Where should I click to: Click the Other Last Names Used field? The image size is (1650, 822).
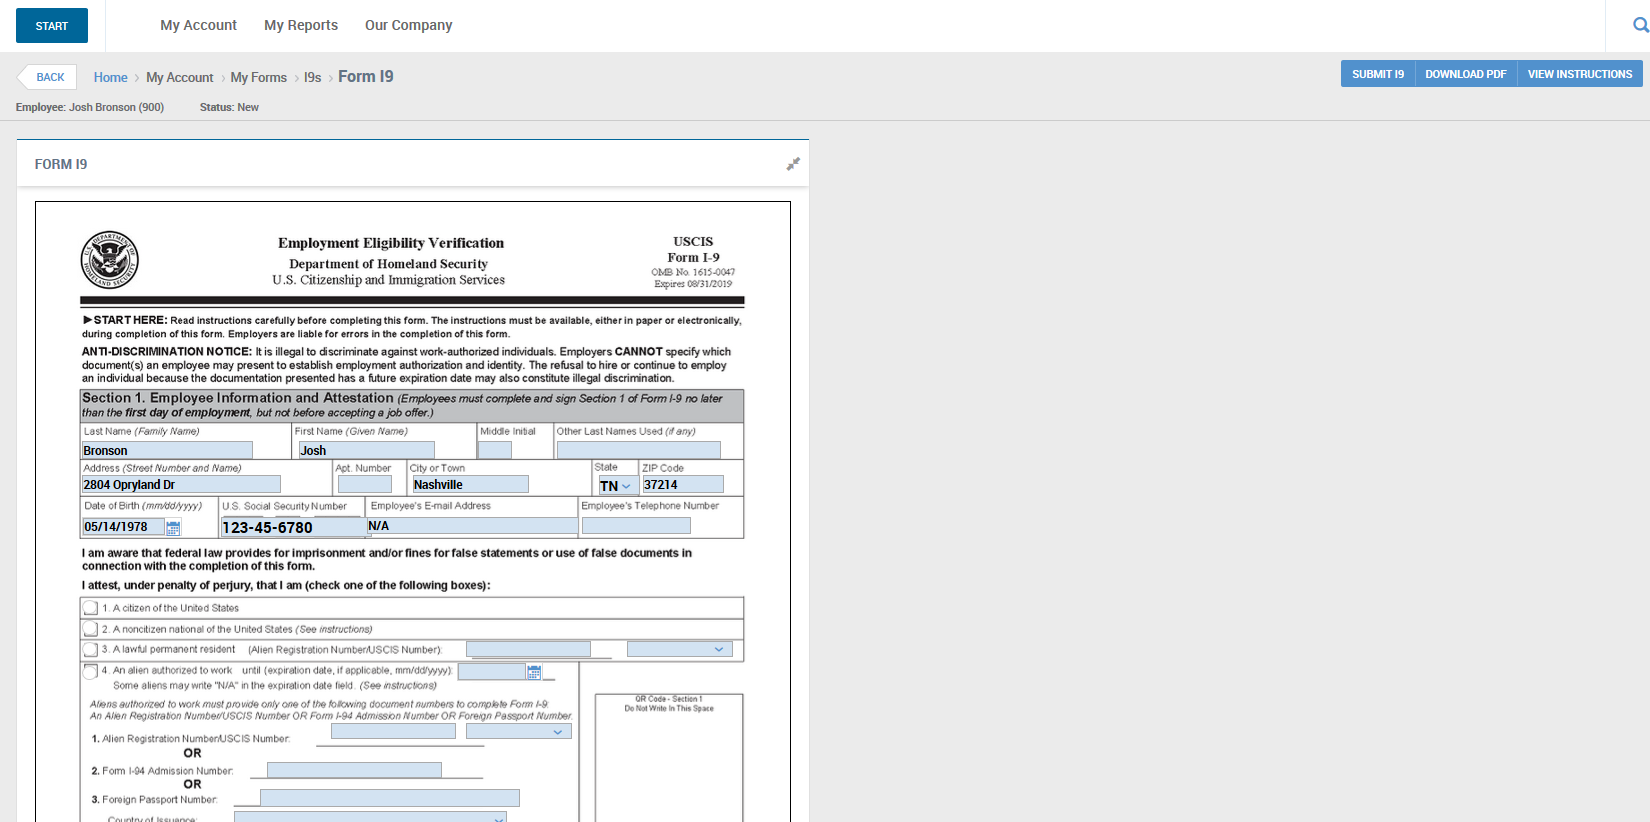(638, 450)
